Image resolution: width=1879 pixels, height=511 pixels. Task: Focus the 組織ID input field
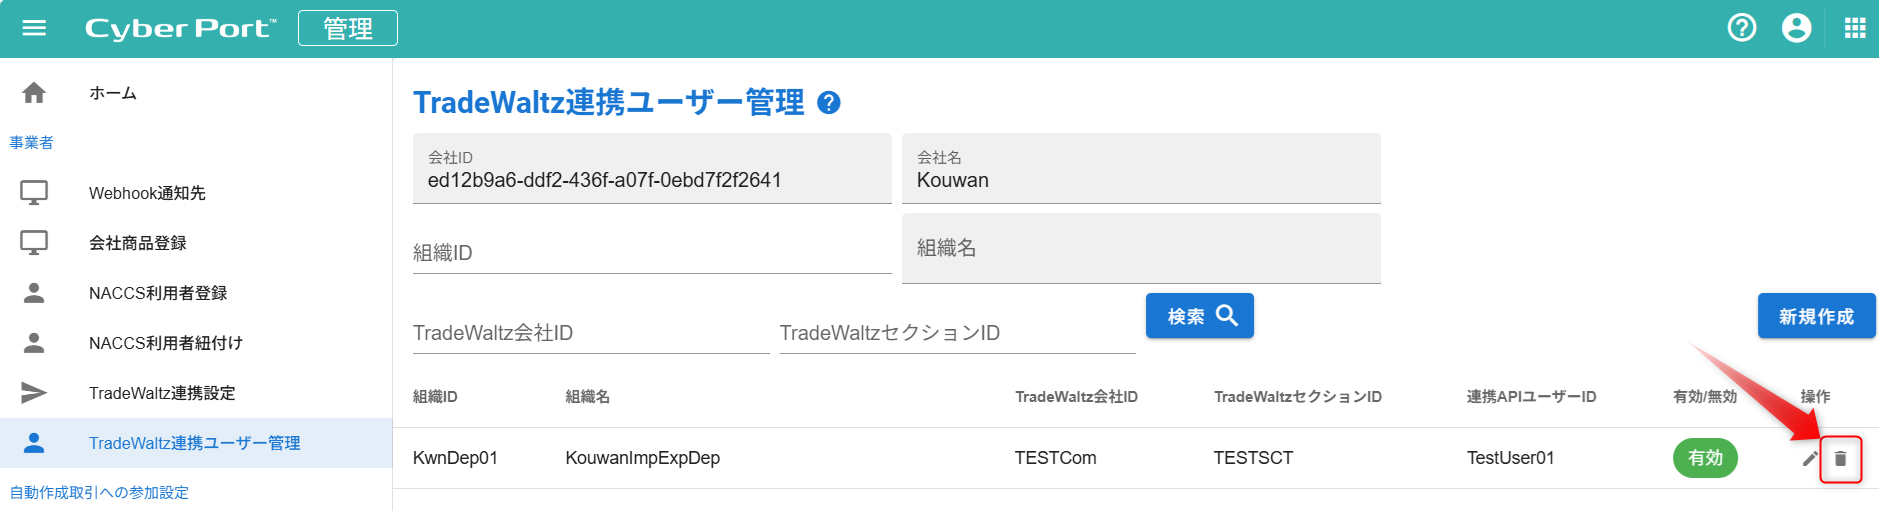[x=651, y=252]
